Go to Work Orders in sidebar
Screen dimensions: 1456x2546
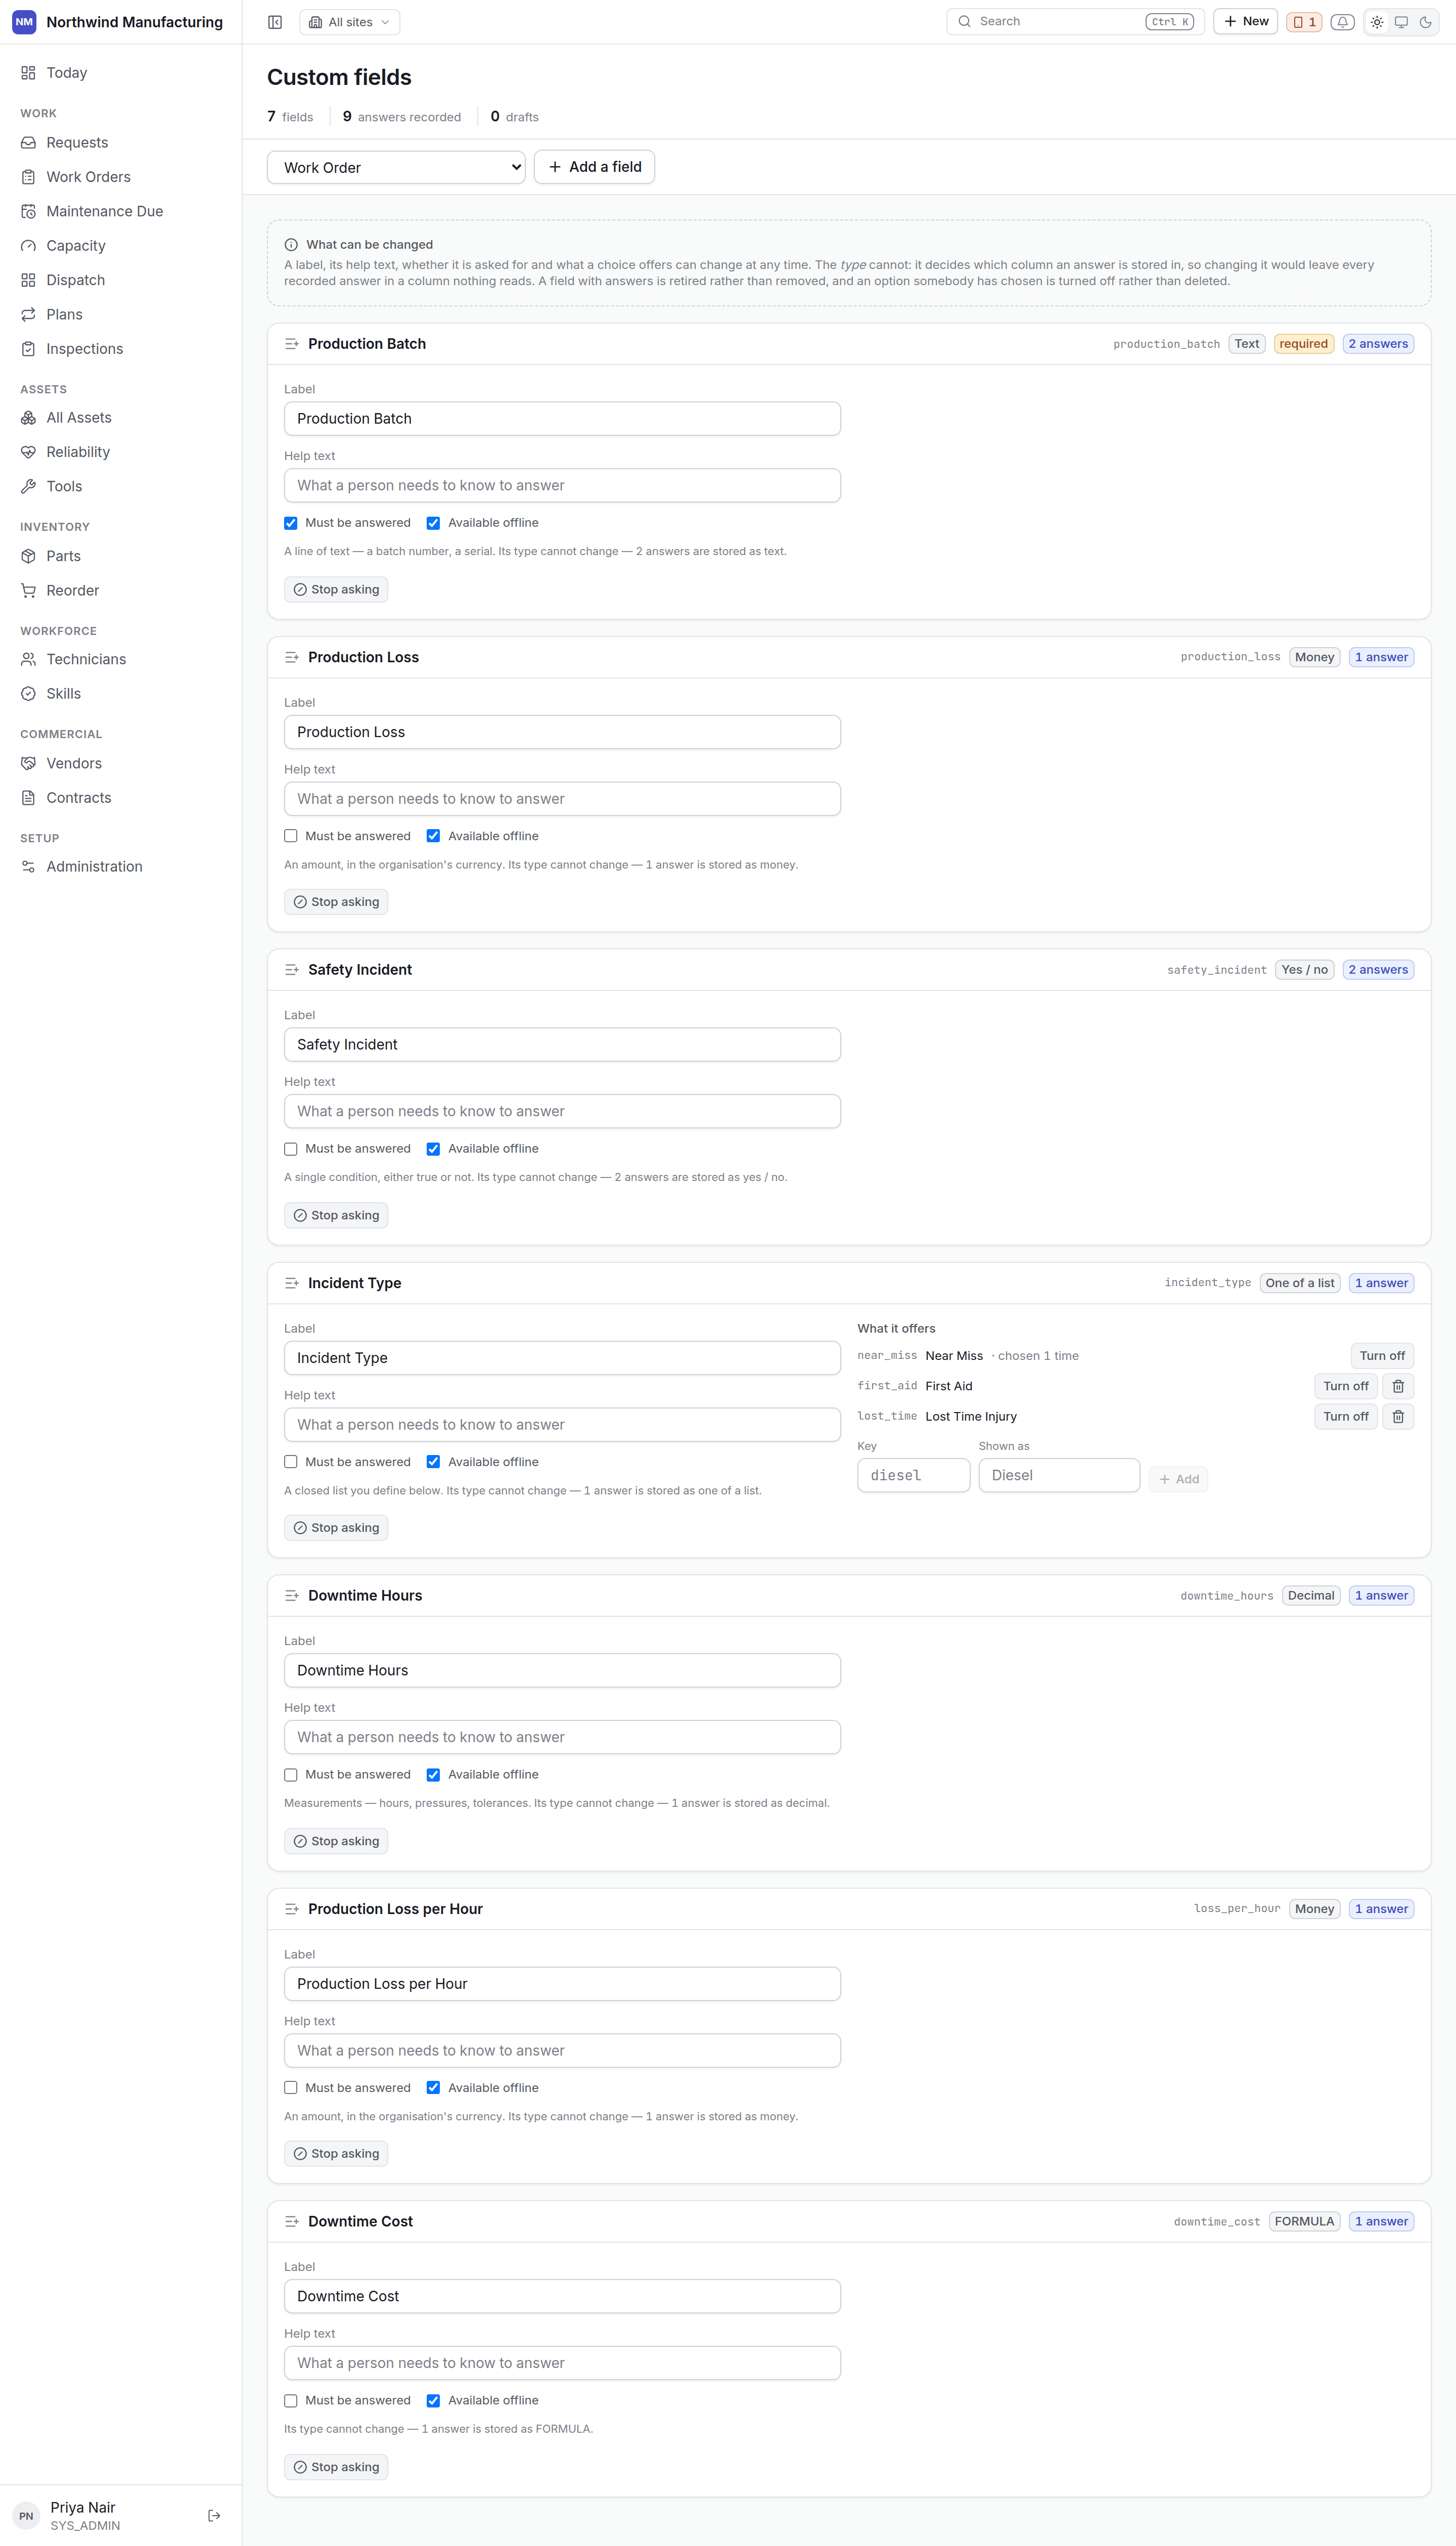coord(121,177)
